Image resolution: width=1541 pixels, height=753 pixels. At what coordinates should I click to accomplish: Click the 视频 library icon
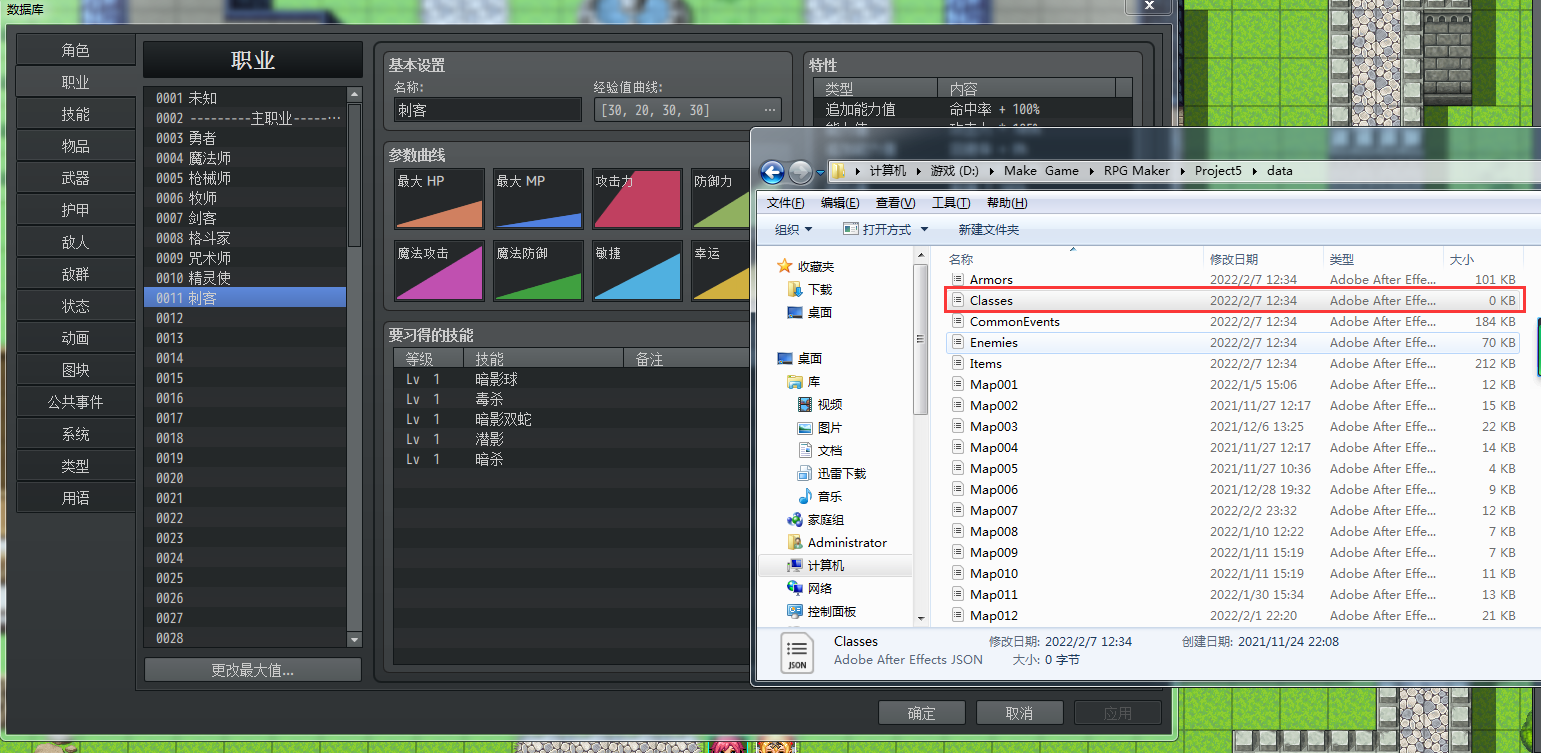805,404
